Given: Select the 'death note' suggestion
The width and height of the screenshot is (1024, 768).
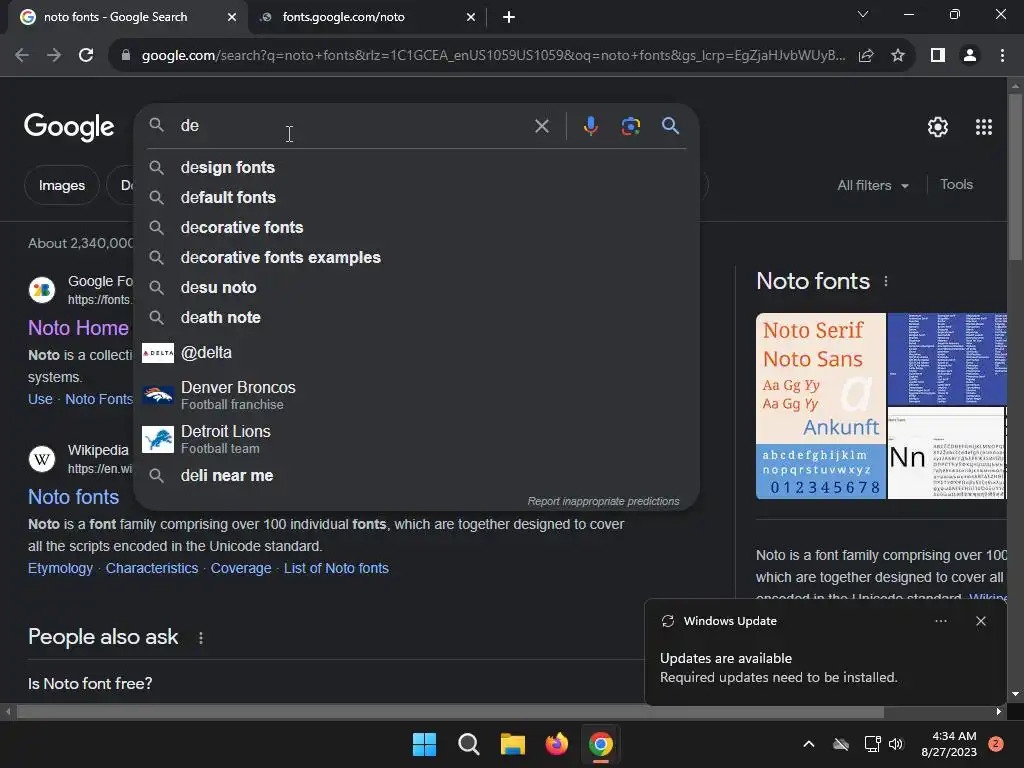Looking at the screenshot, I should coord(416,318).
